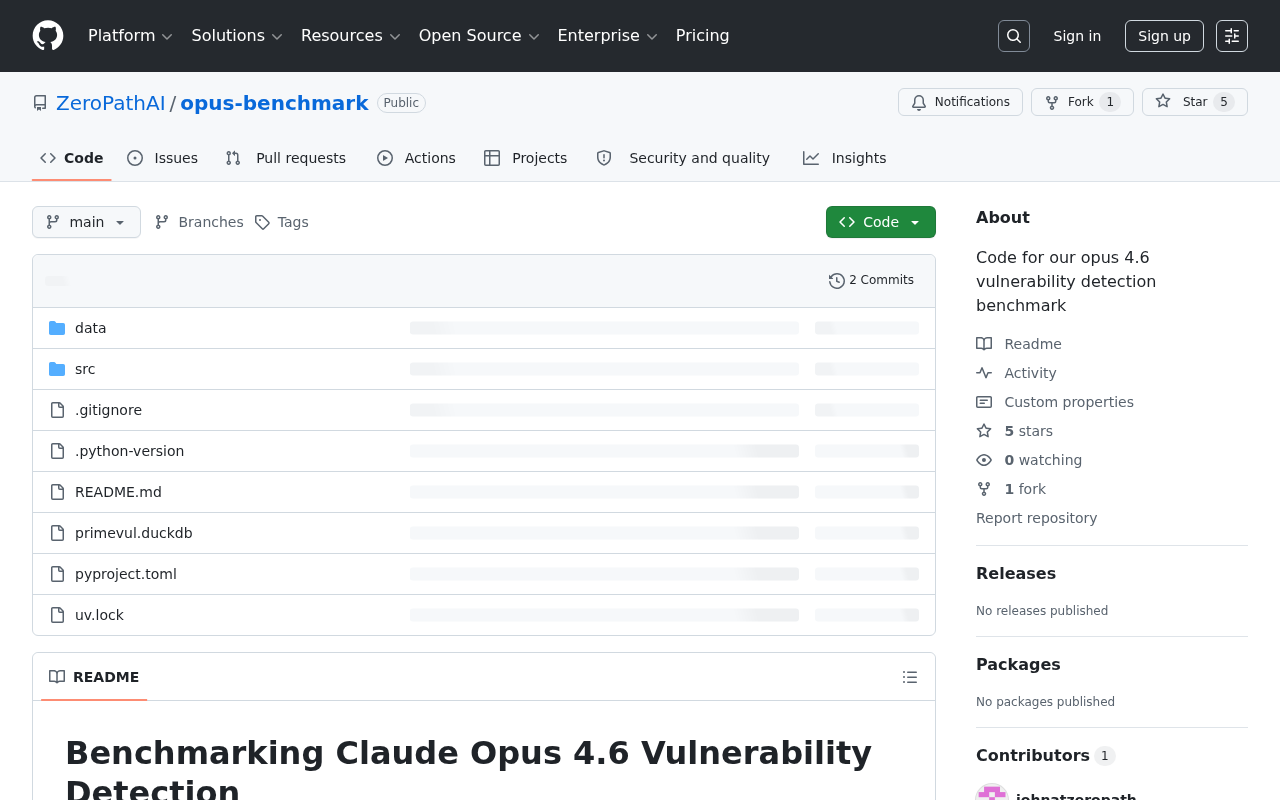Click the branch icon beside Branches

(x=162, y=222)
